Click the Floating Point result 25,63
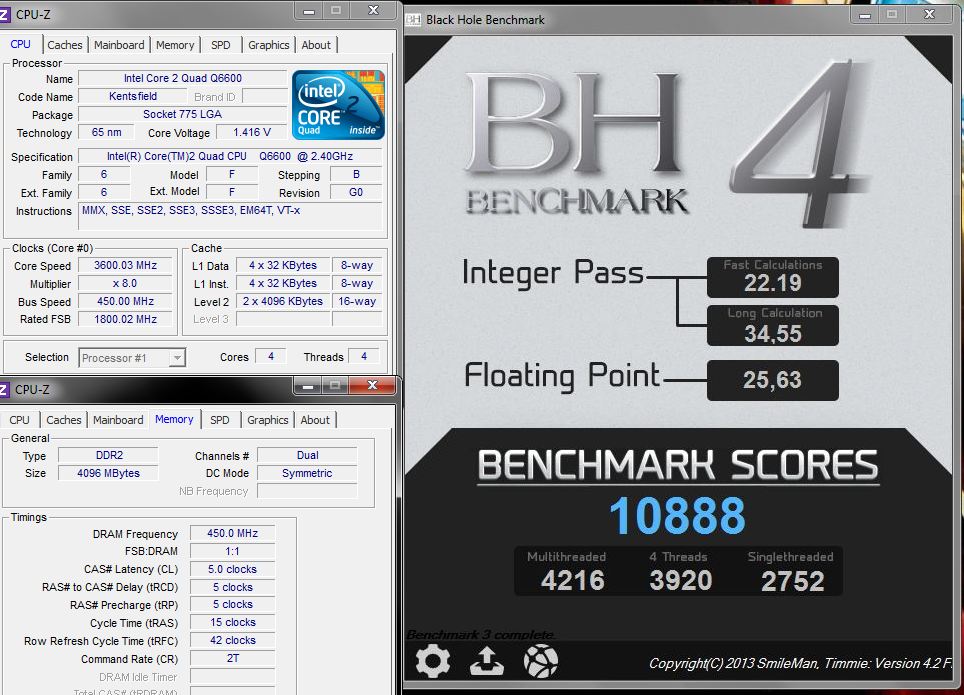 (773, 380)
